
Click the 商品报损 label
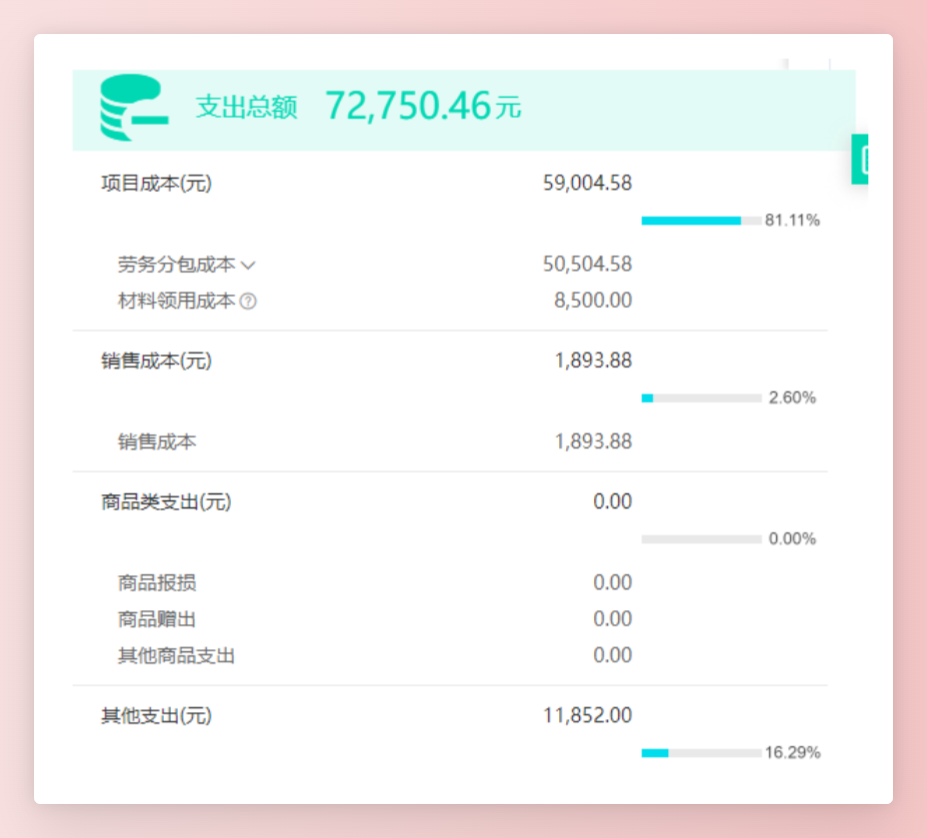coord(157,583)
